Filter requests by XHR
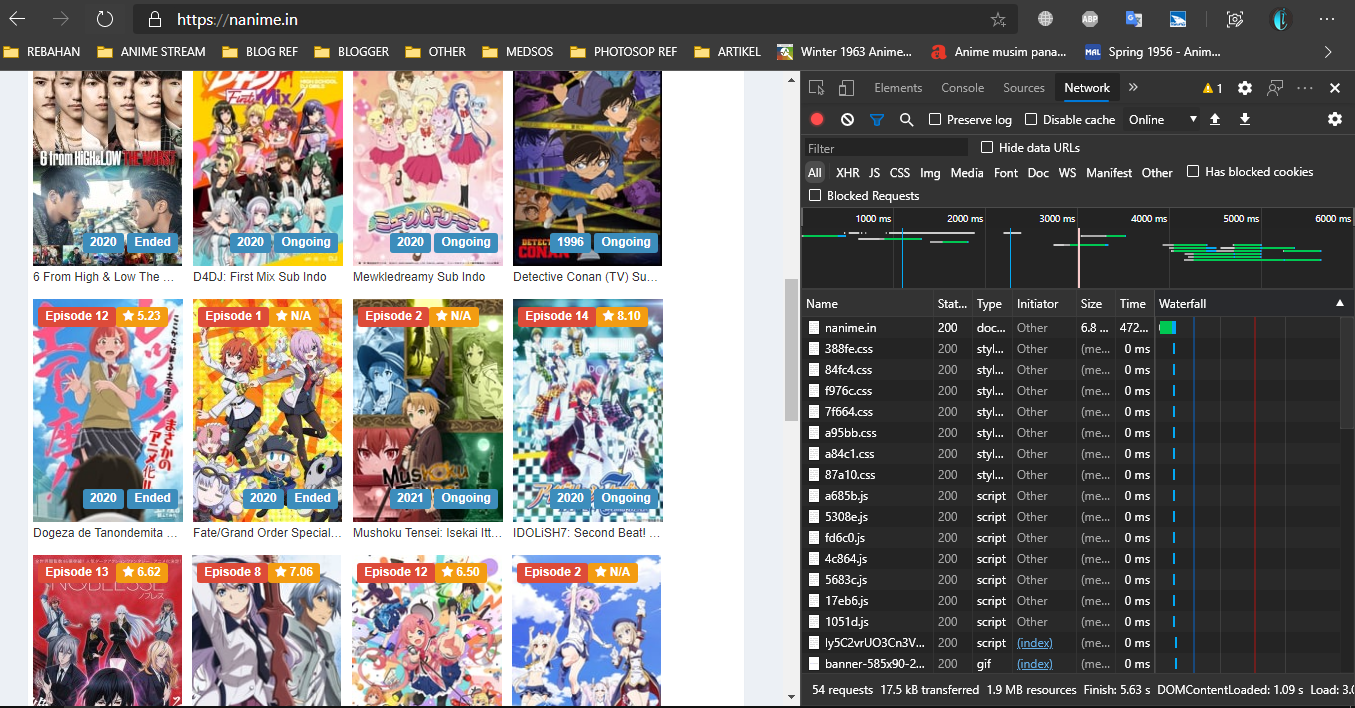 tap(847, 173)
